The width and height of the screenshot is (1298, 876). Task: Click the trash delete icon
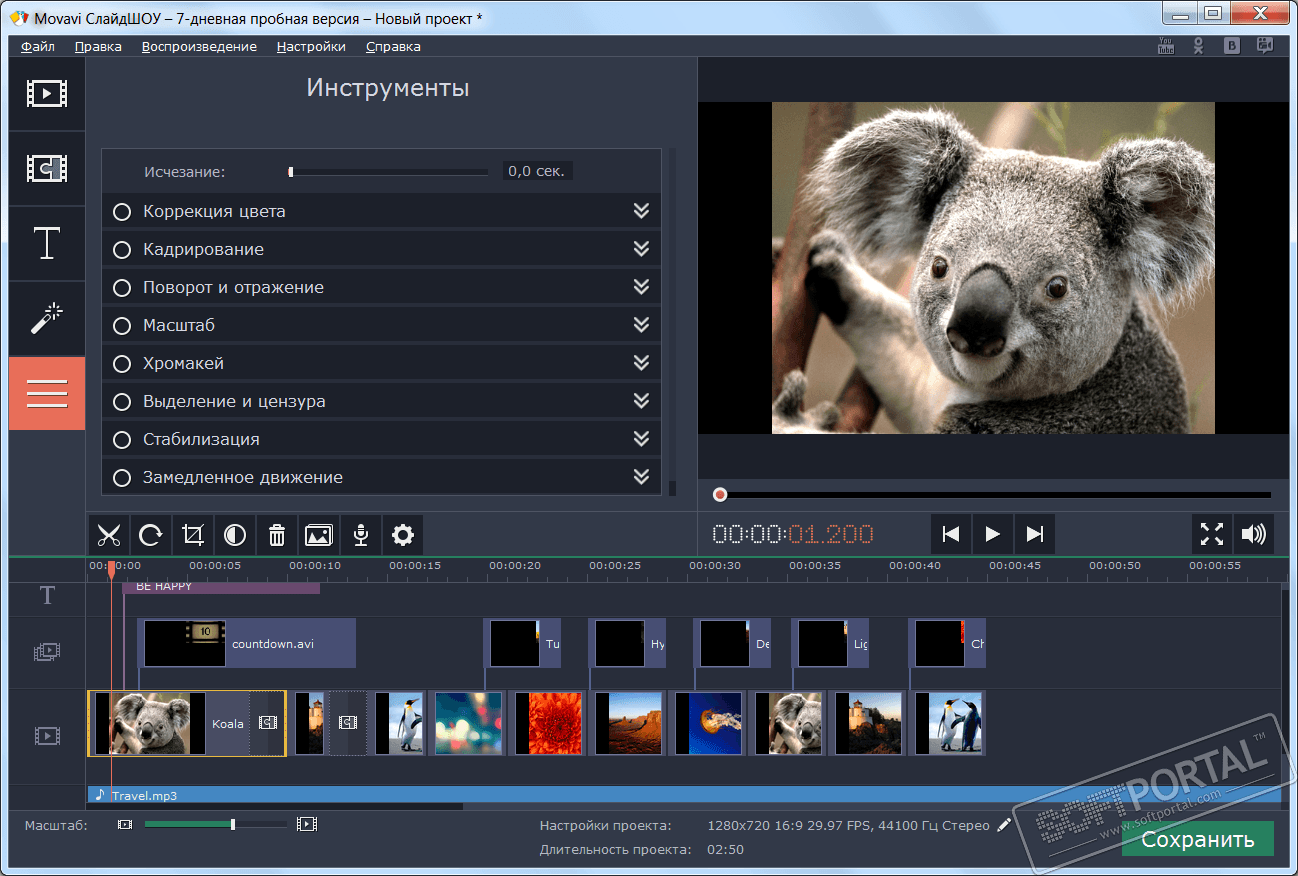pyautogui.click(x=277, y=535)
